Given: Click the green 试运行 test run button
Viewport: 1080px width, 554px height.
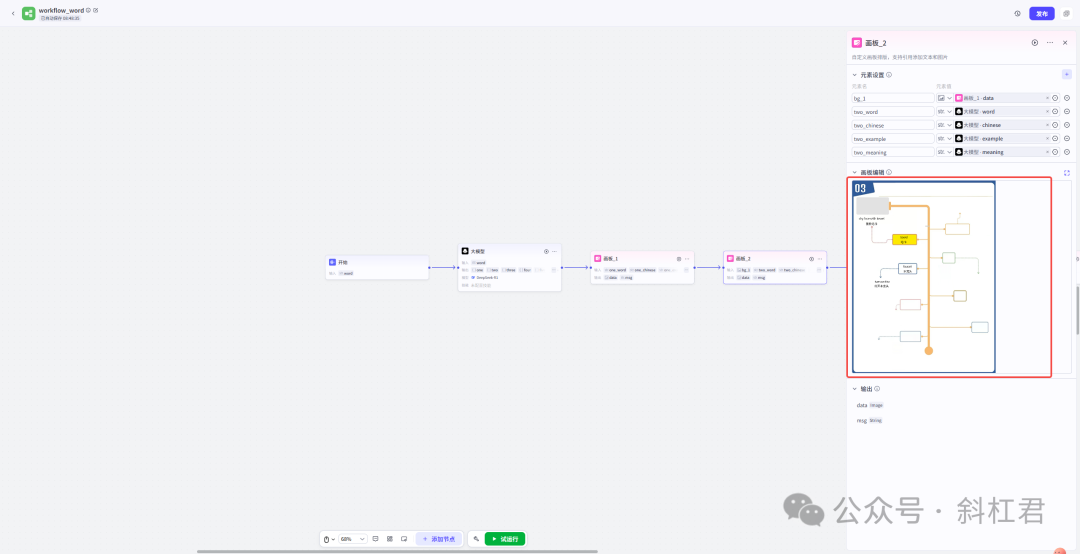Looking at the screenshot, I should tap(505, 539).
